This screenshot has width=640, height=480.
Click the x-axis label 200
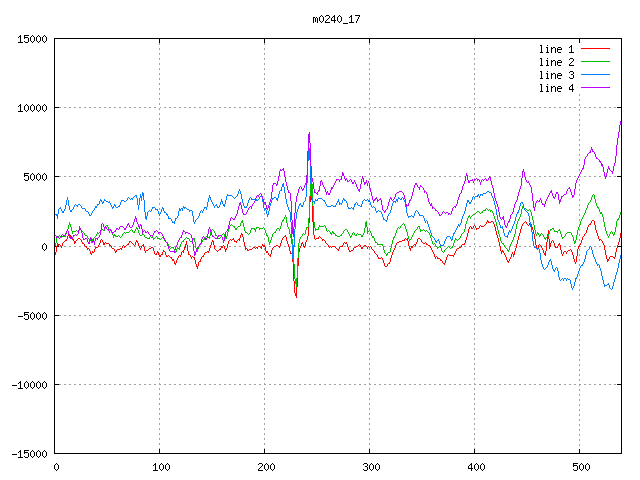(x=266, y=467)
